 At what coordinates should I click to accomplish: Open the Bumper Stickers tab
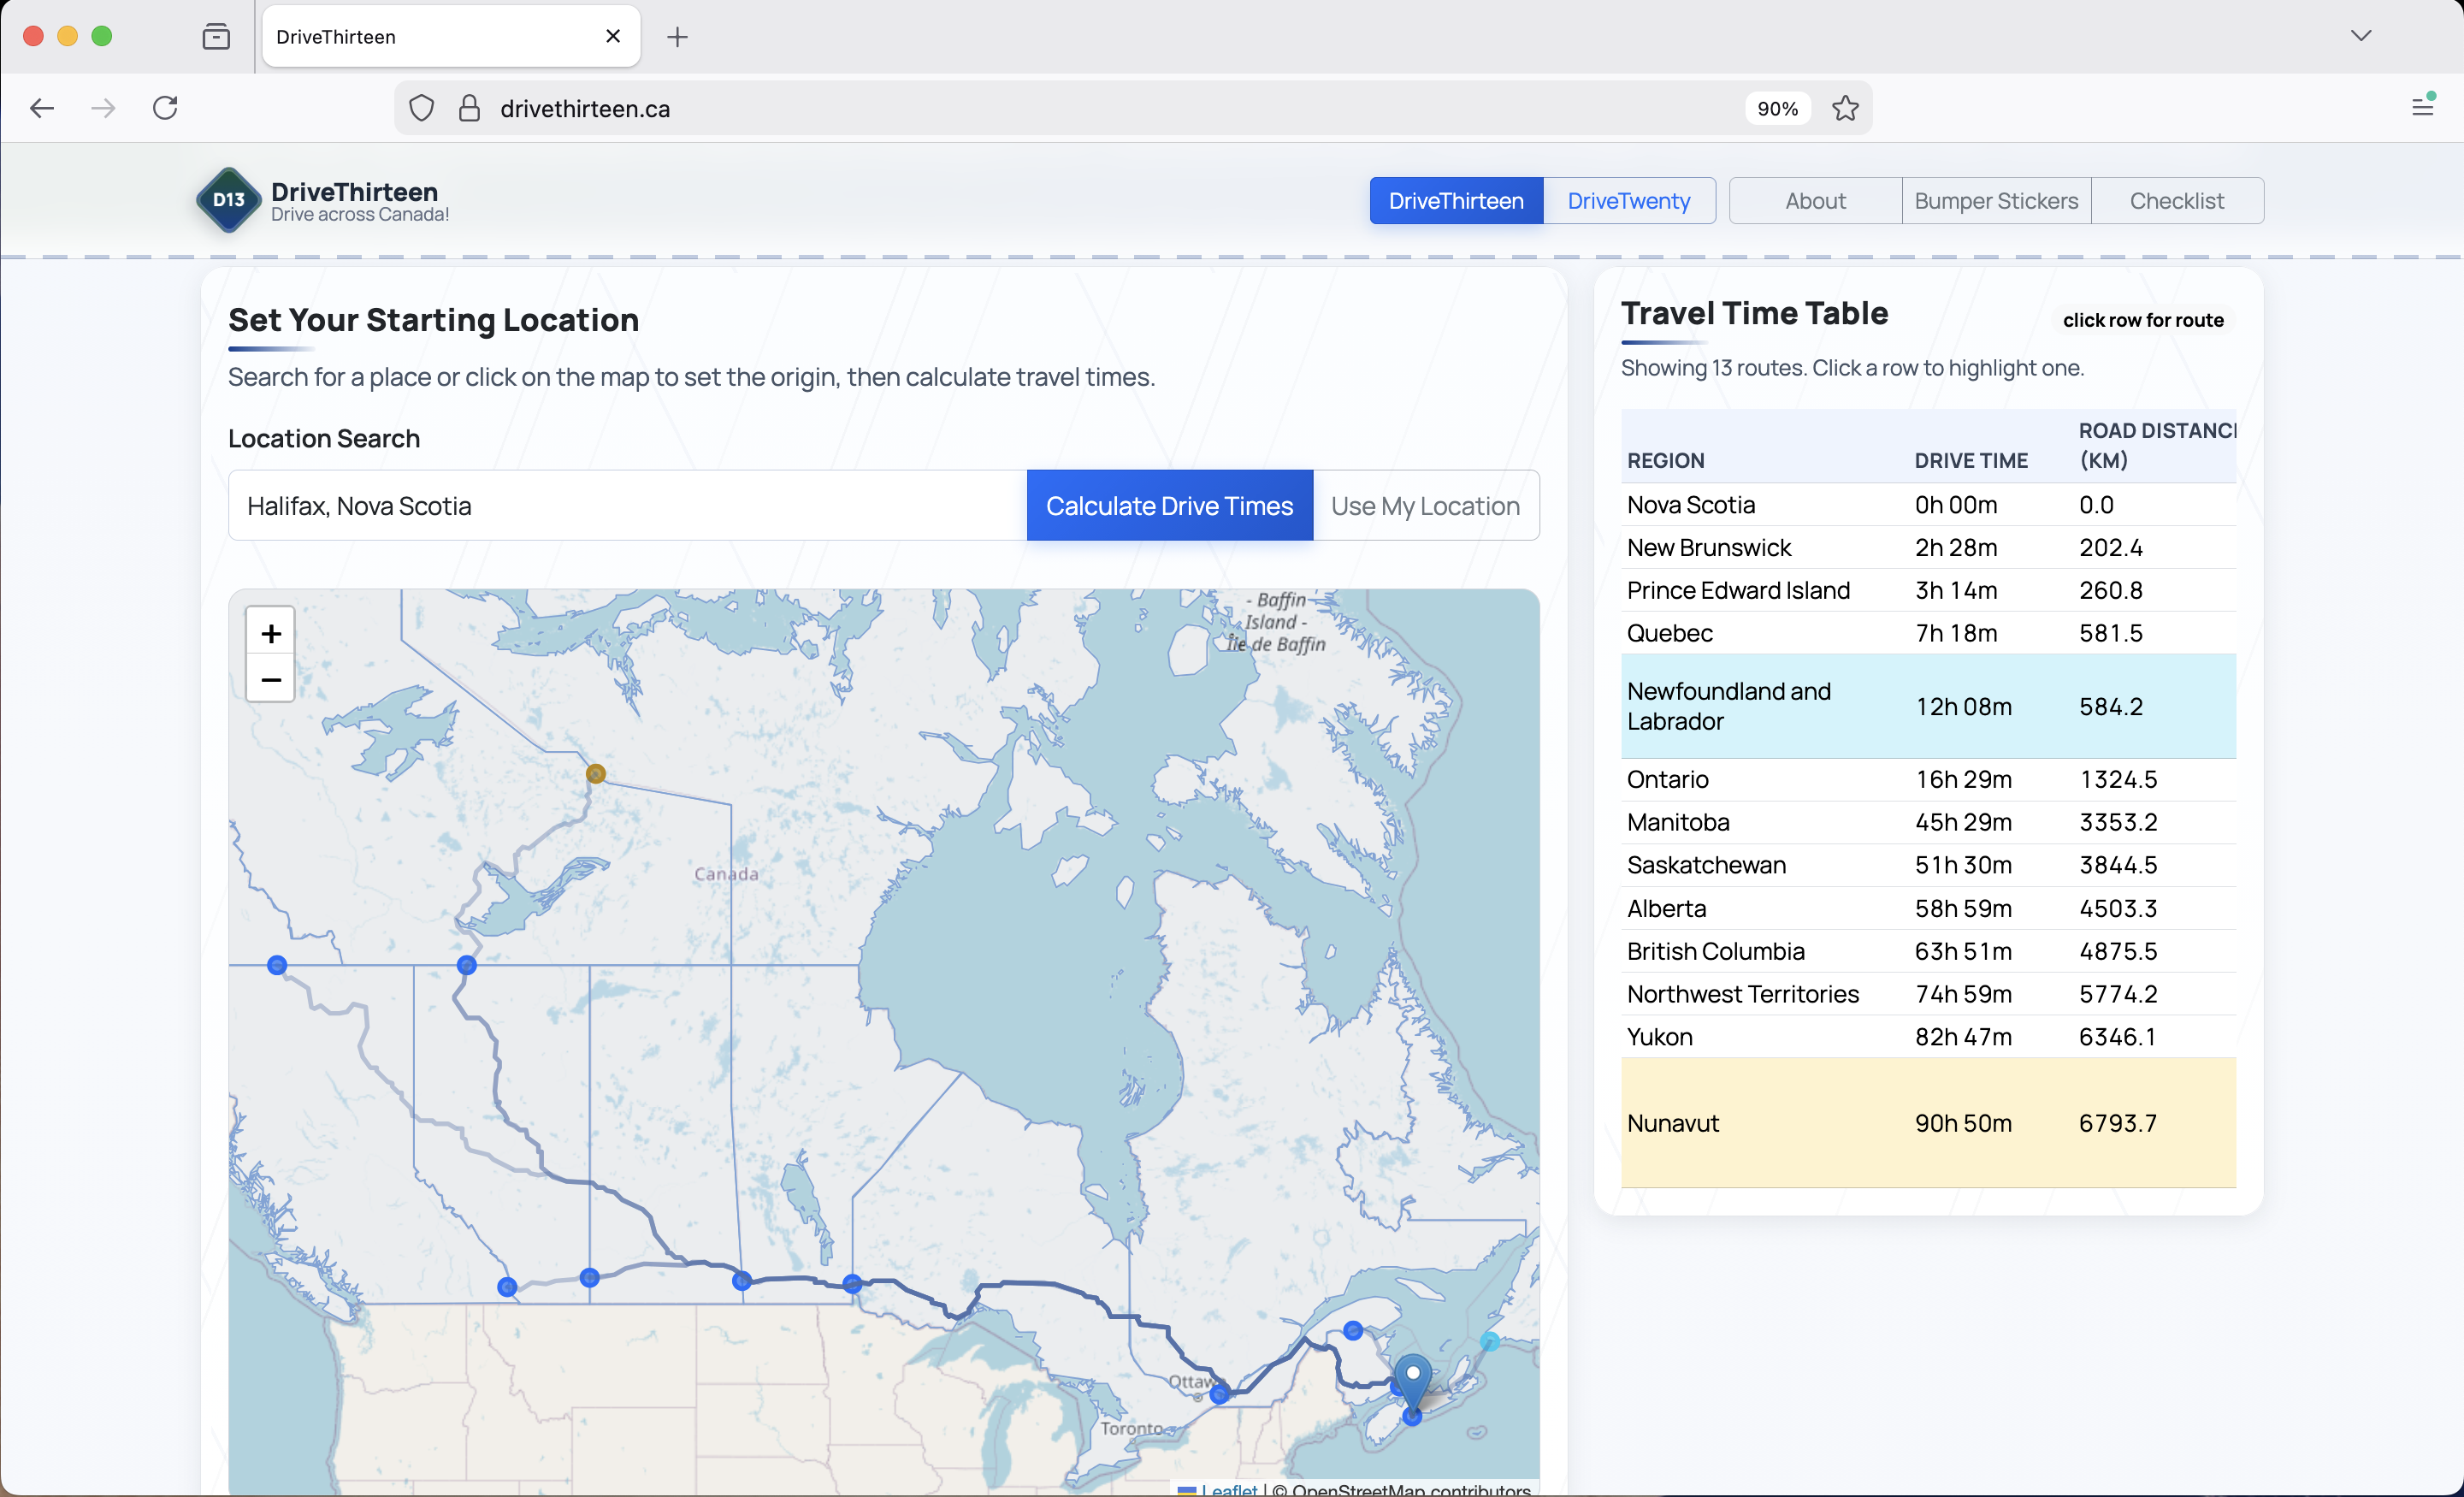click(1996, 201)
